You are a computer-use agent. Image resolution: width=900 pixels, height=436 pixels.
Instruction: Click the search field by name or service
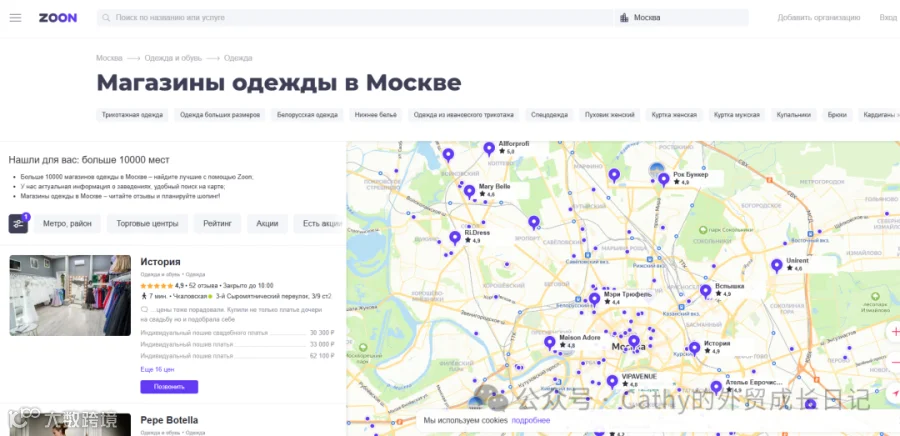(356, 18)
